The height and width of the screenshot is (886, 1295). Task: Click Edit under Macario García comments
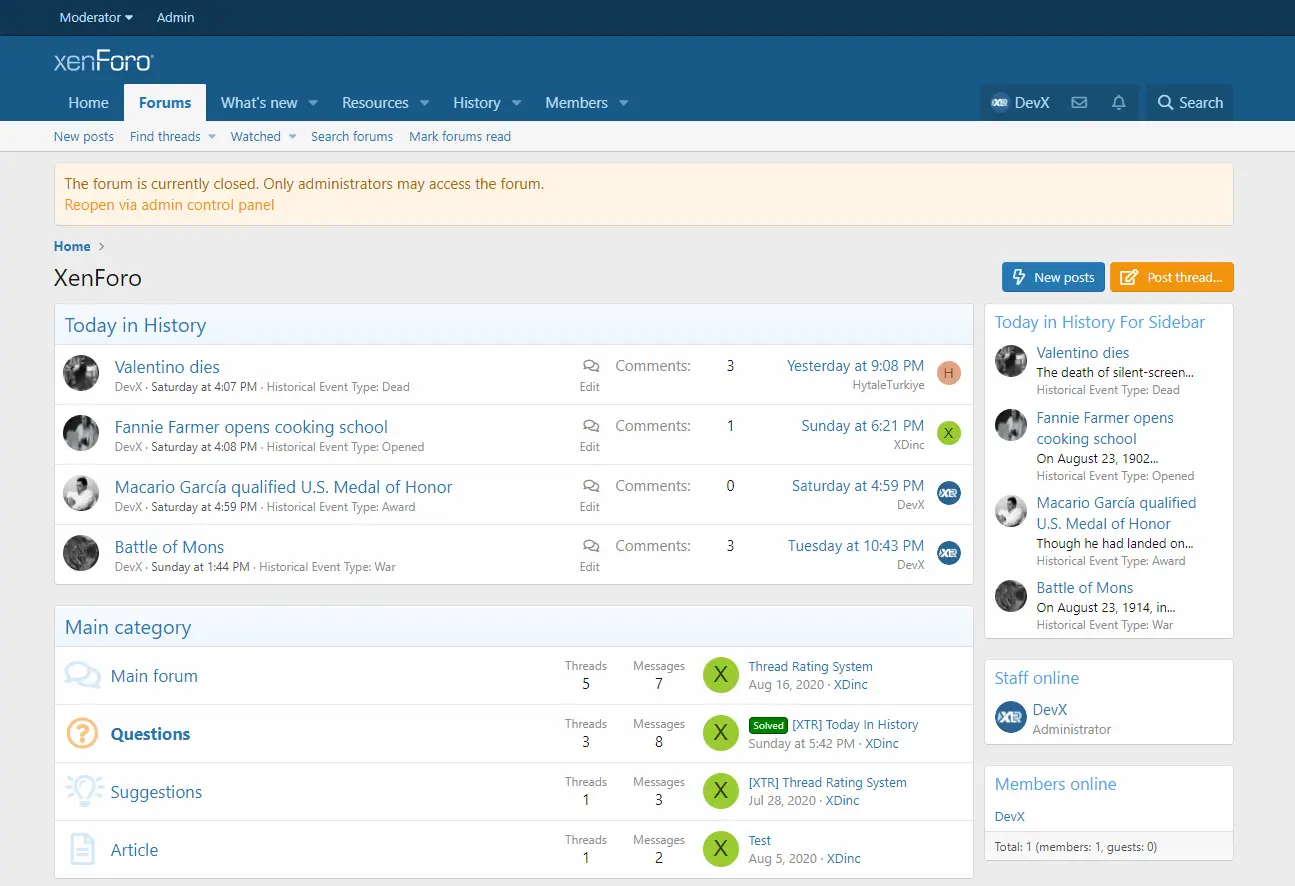coord(590,507)
